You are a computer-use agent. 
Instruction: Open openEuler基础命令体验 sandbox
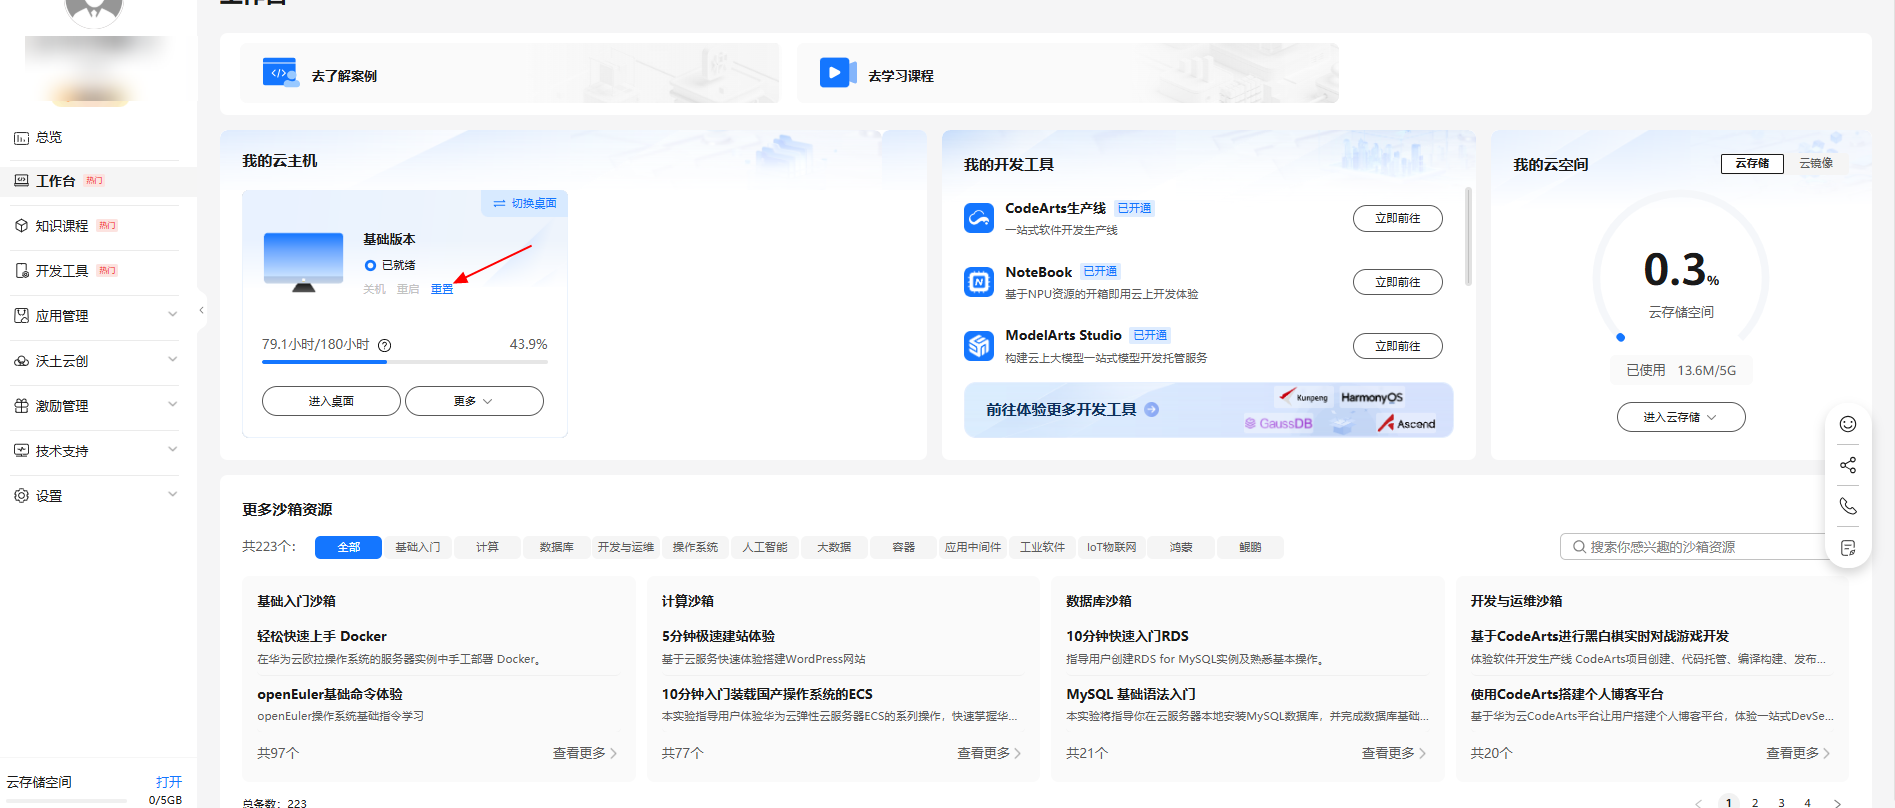[330, 694]
